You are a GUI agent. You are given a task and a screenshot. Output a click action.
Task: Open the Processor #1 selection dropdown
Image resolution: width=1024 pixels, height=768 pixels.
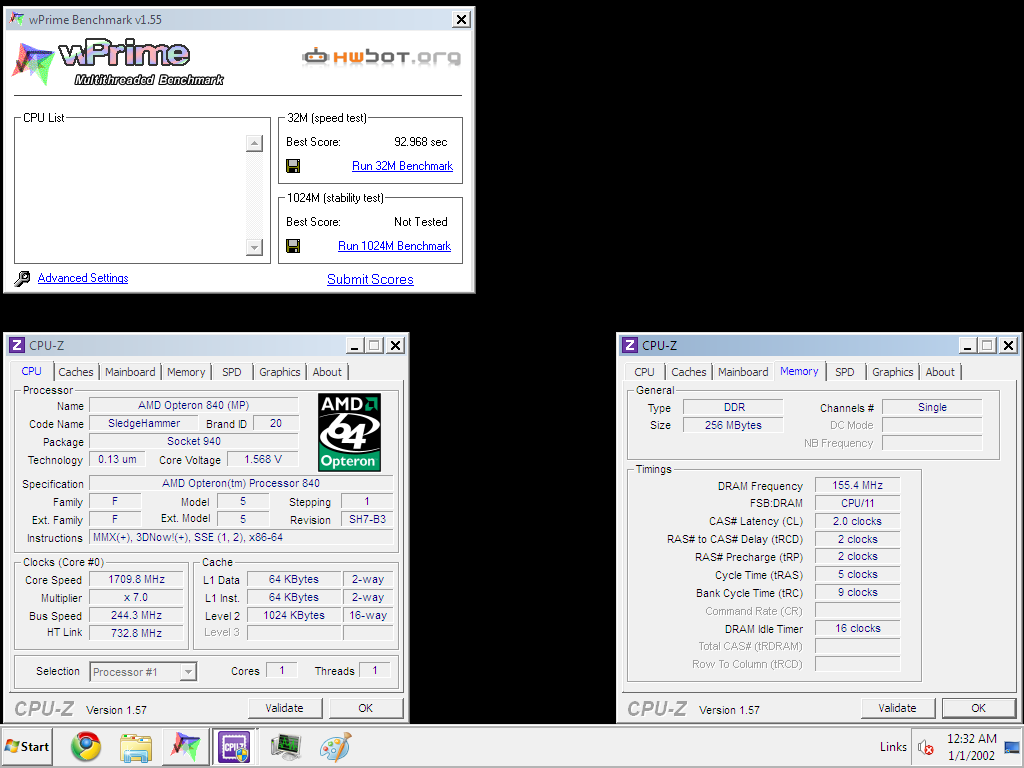click(x=188, y=671)
